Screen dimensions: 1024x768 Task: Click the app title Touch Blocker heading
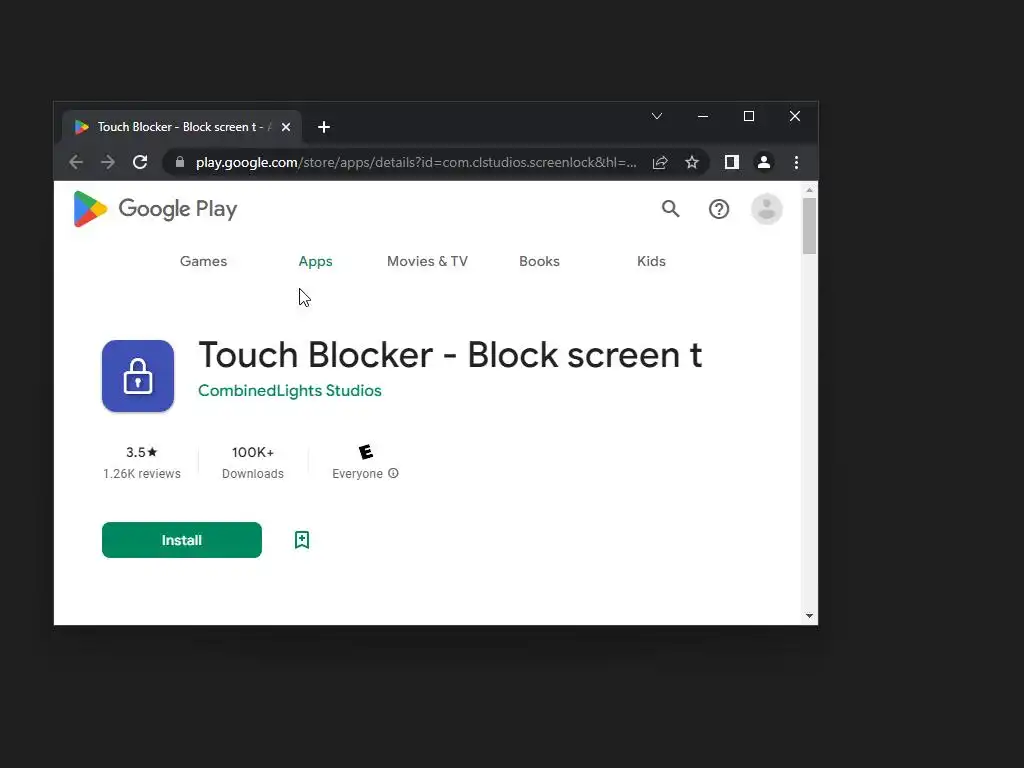point(450,355)
